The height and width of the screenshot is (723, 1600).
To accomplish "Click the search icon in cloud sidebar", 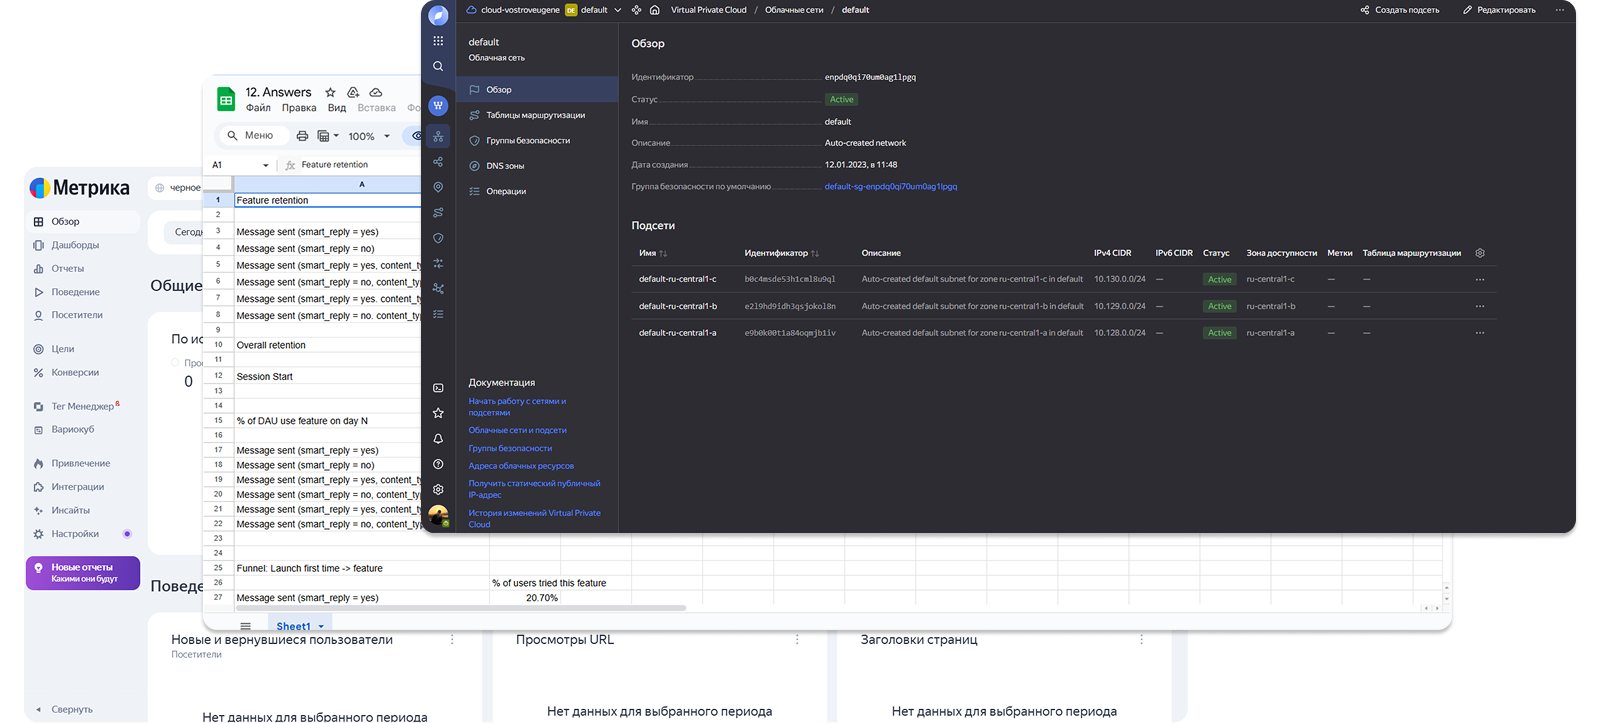I will tap(438, 66).
